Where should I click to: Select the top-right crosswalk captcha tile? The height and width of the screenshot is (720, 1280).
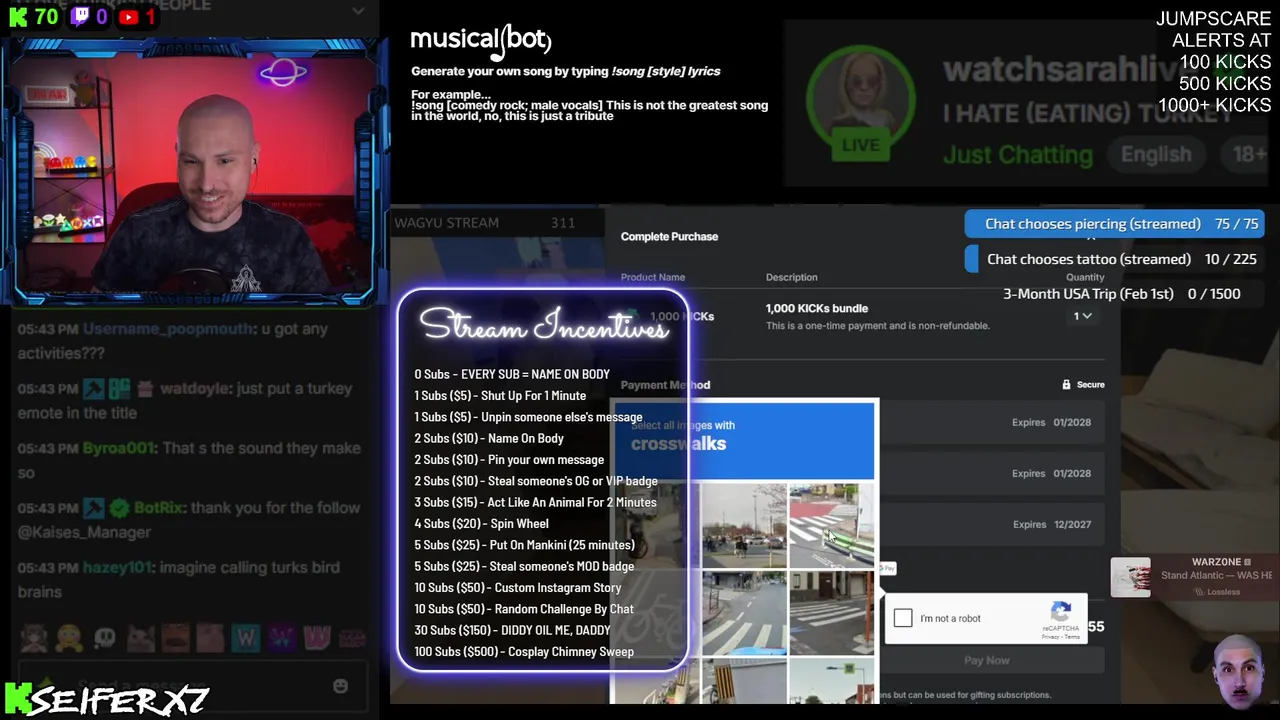tap(831, 526)
